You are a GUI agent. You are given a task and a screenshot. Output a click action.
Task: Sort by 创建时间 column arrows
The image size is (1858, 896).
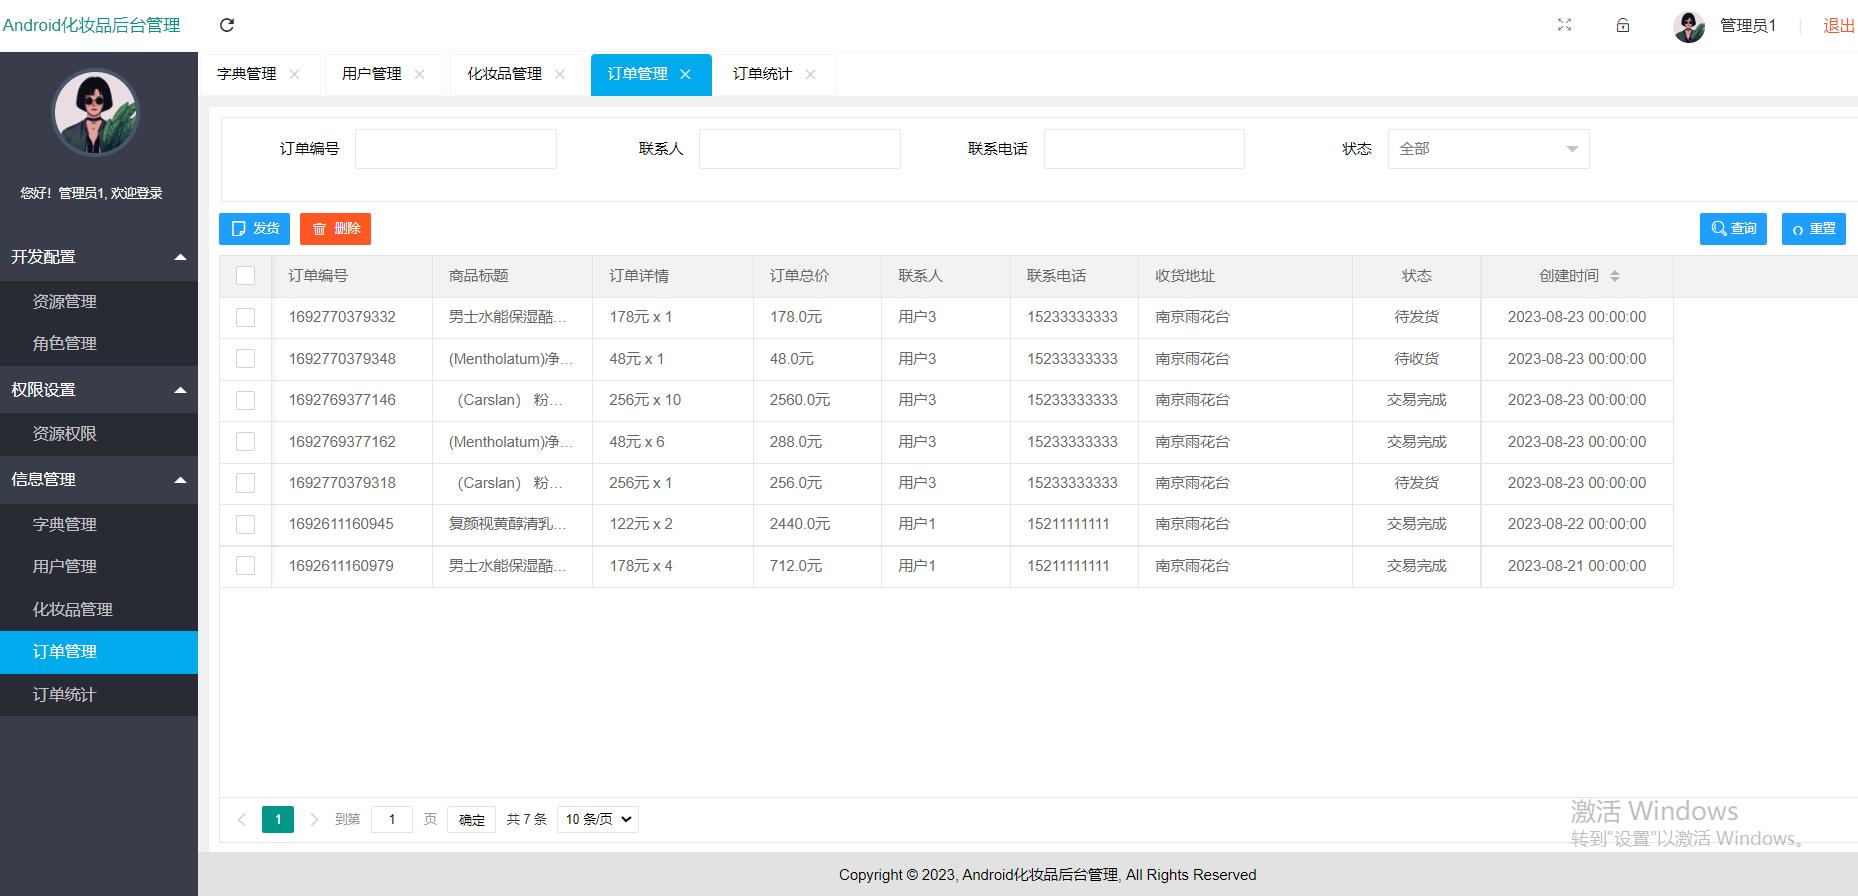(x=1614, y=276)
